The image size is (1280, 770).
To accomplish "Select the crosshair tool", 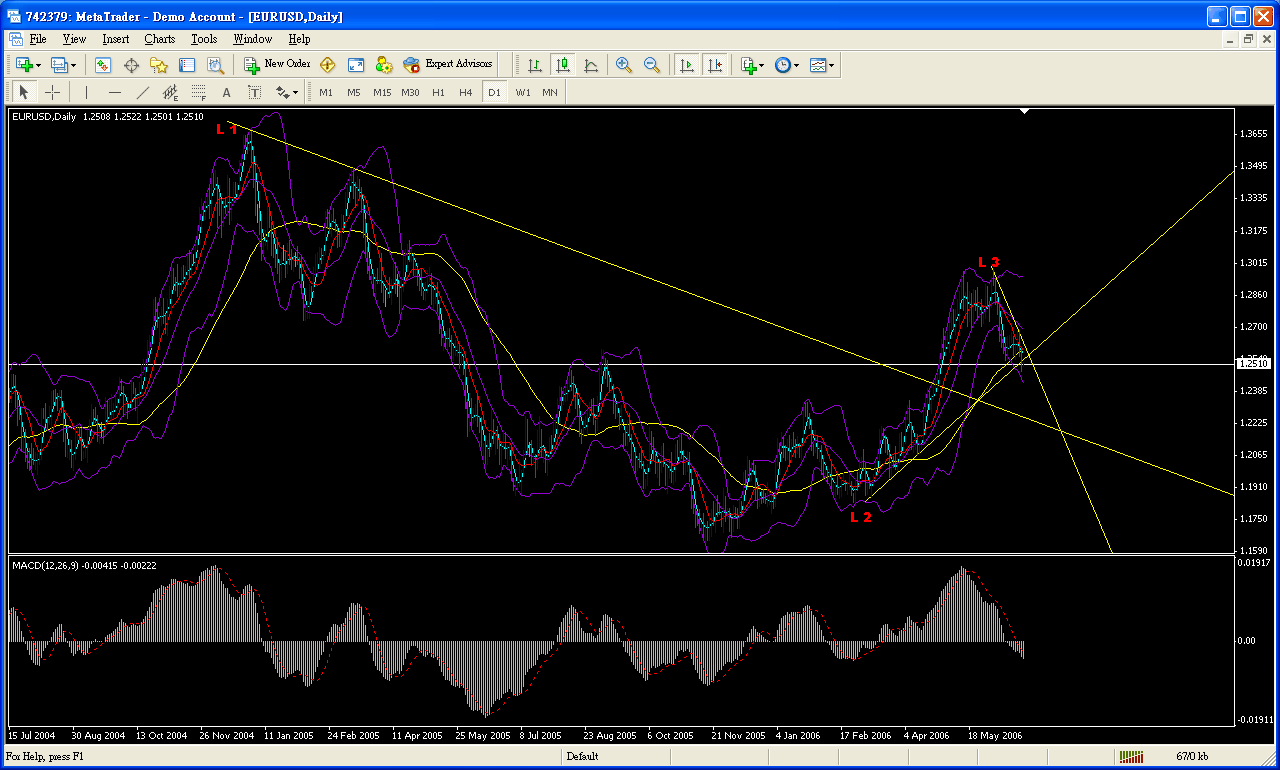I will [52, 92].
